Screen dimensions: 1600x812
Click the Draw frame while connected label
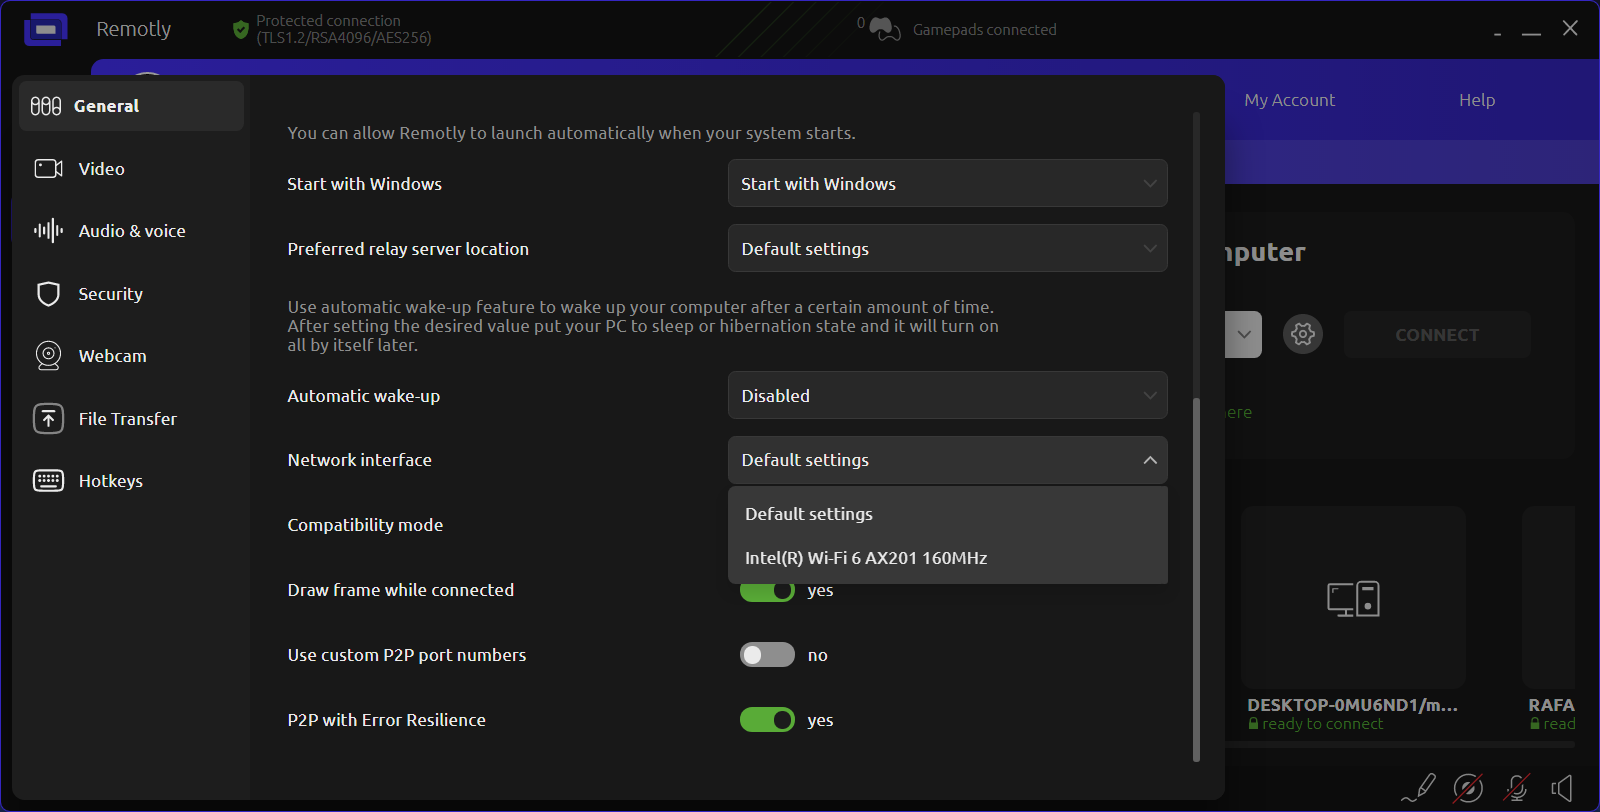(x=401, y=590)
